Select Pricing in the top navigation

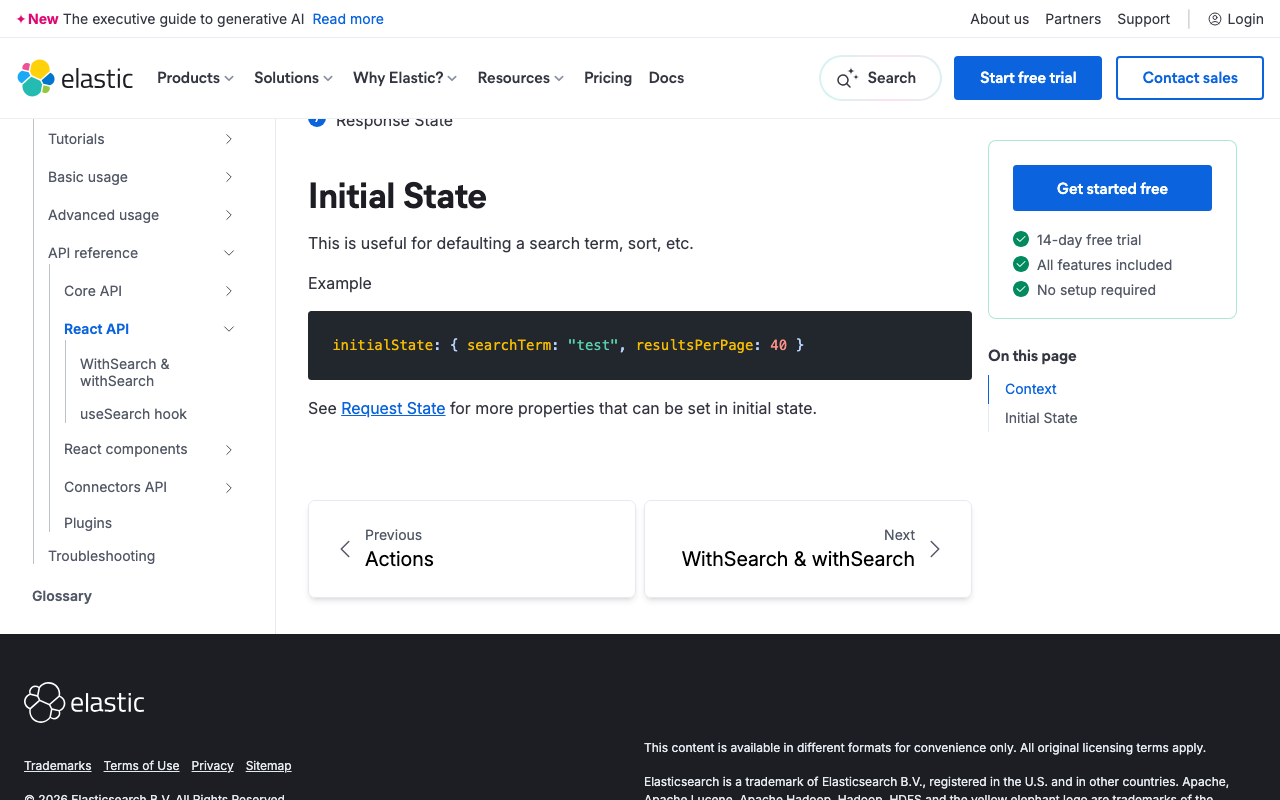pos(607,77)
